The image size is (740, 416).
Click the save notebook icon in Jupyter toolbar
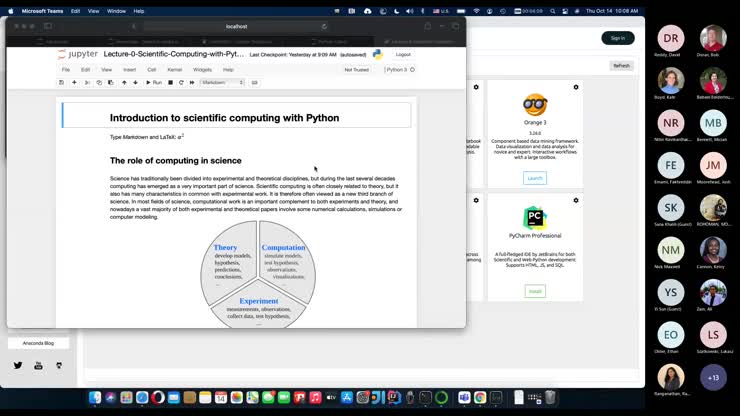62,82
